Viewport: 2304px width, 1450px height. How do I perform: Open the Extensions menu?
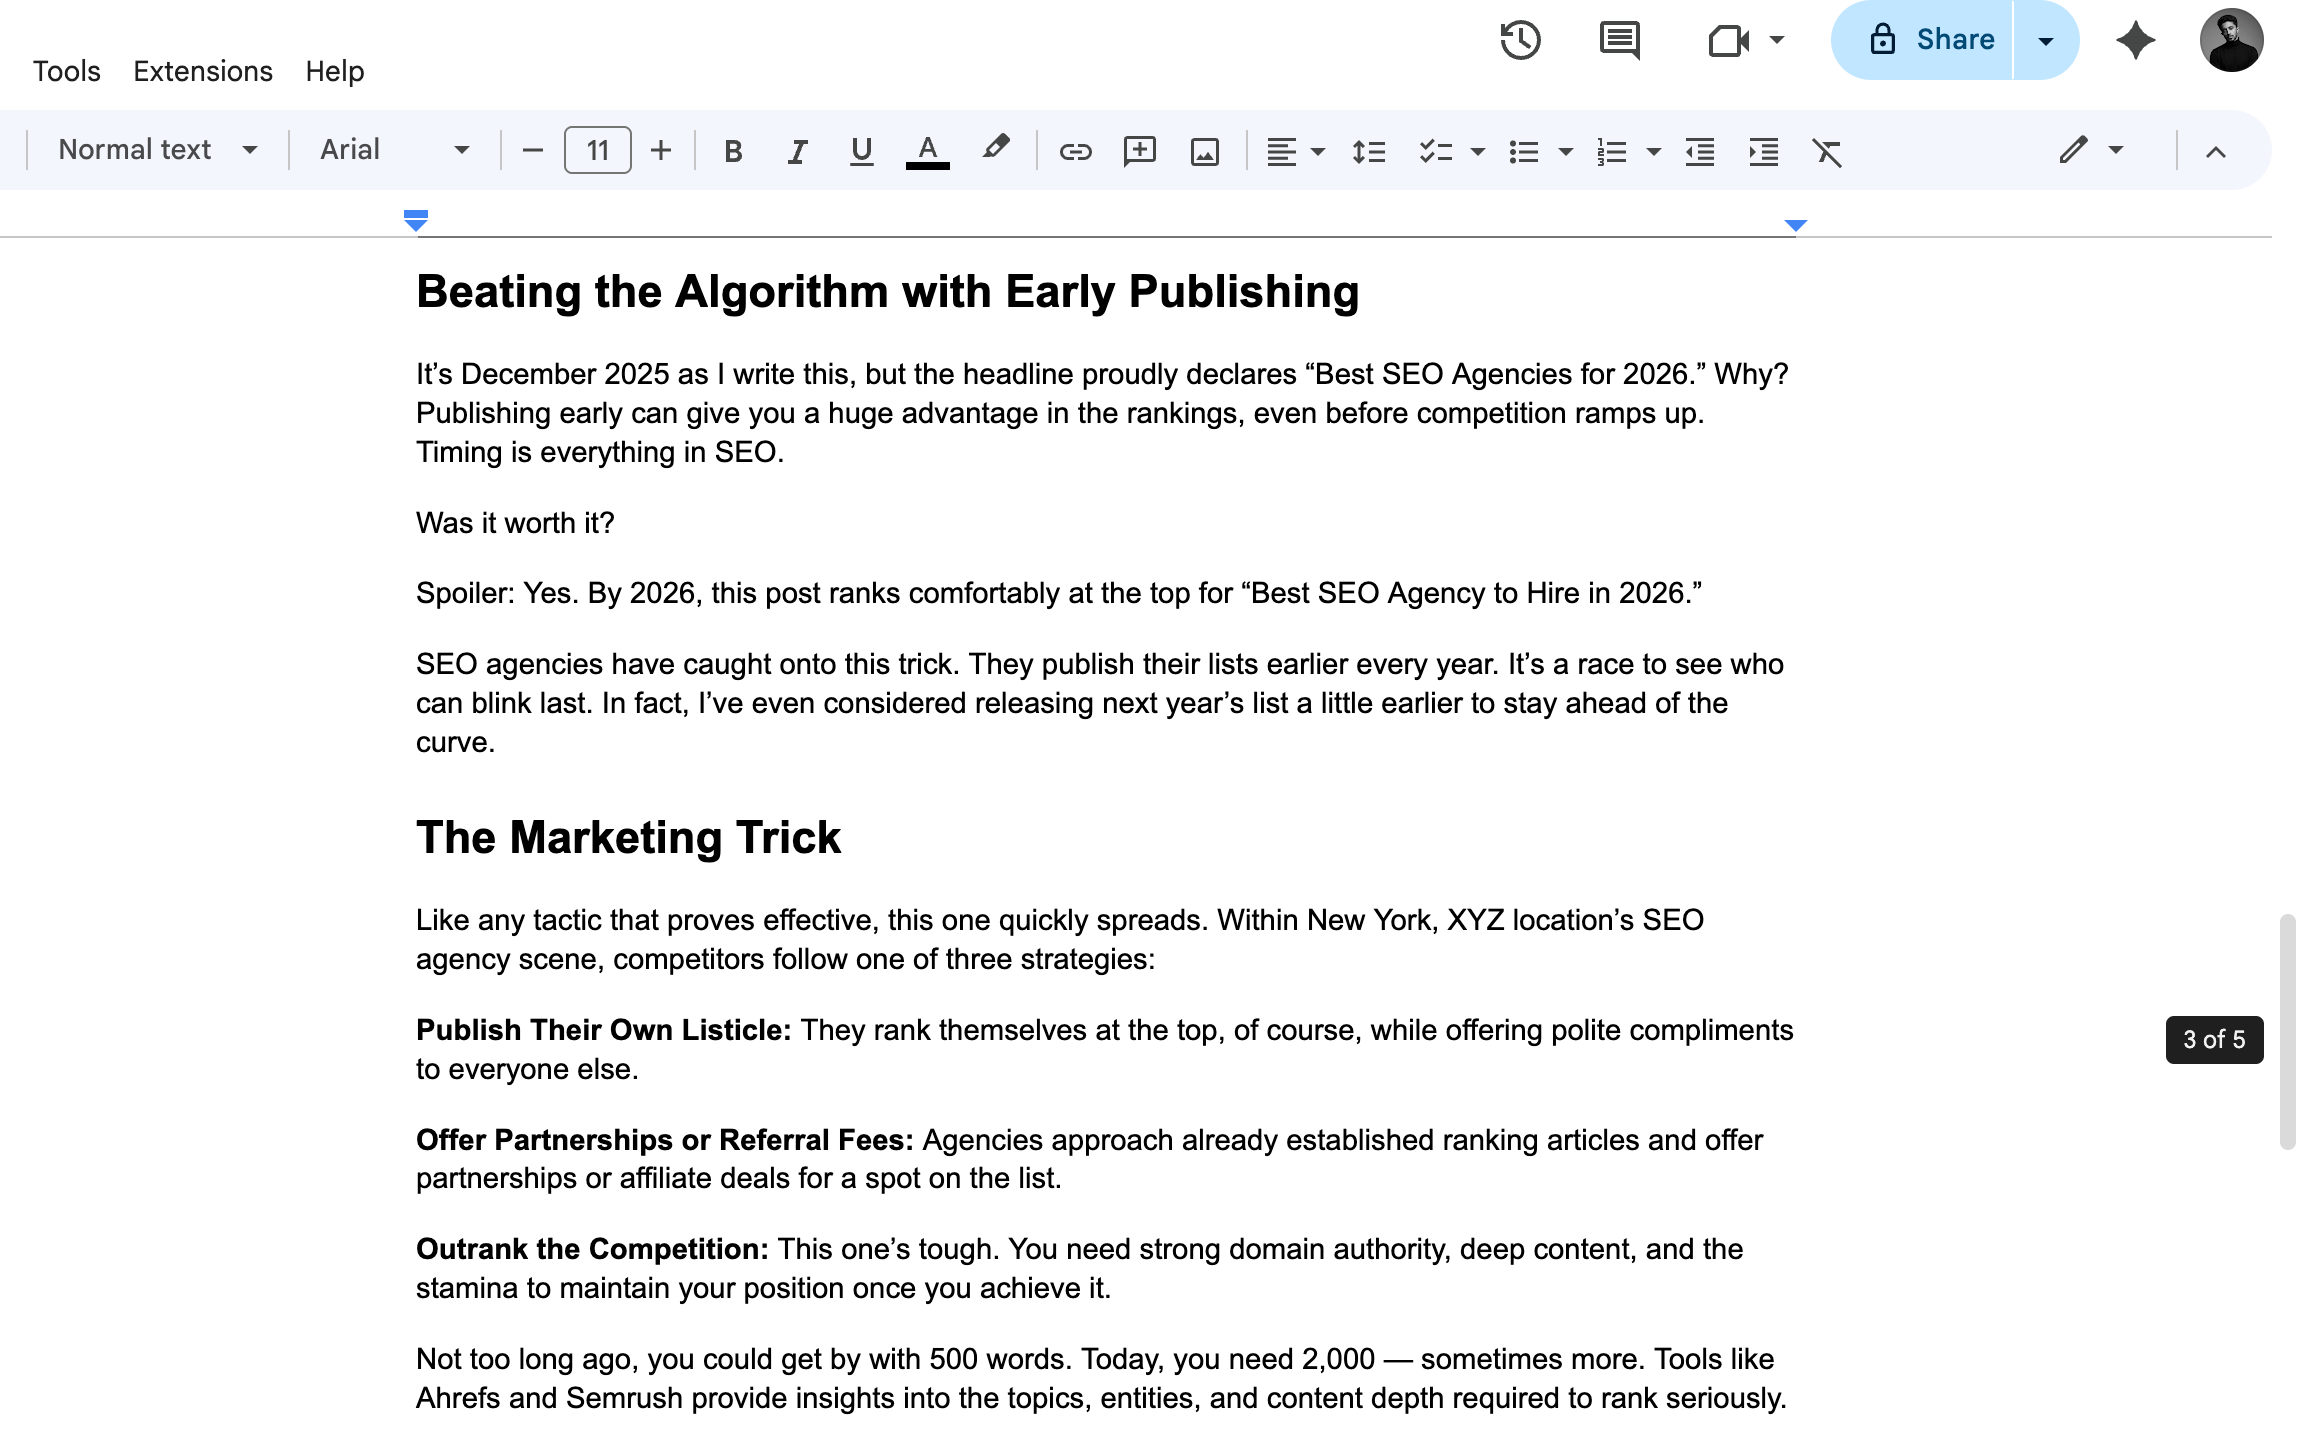click(x=202, y=71)
